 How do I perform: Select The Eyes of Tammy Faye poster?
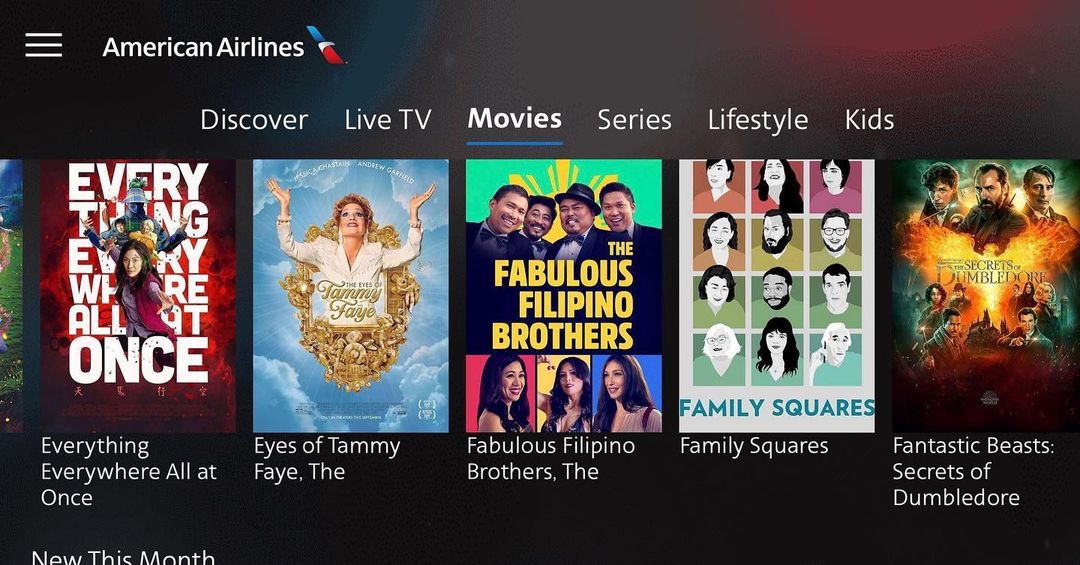click(351, 296)
